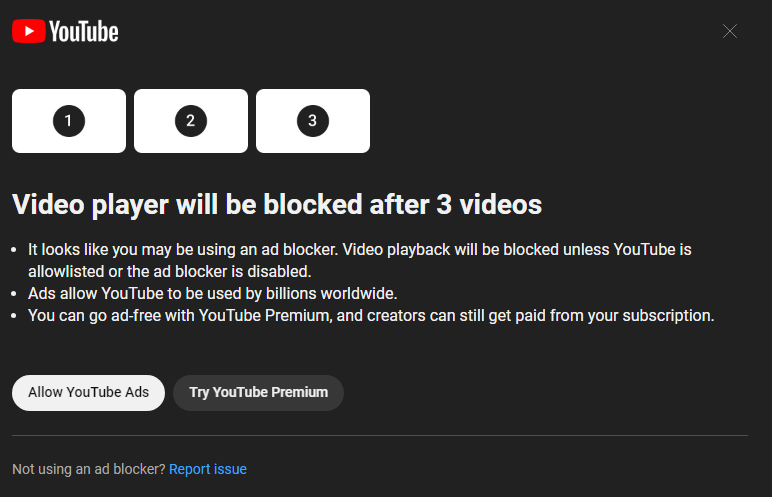
Task: Select the video counter box numbered 3
Action: (313, 121)
